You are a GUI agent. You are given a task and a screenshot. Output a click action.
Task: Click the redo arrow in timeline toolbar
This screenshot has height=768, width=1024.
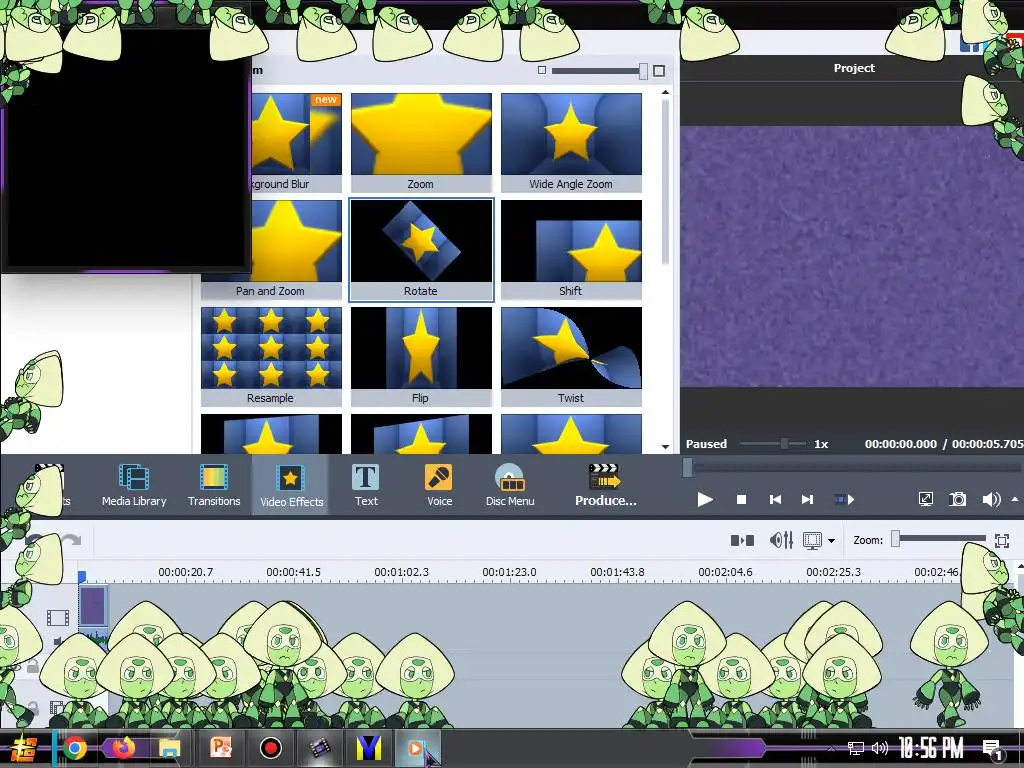(x=72, y=540)
